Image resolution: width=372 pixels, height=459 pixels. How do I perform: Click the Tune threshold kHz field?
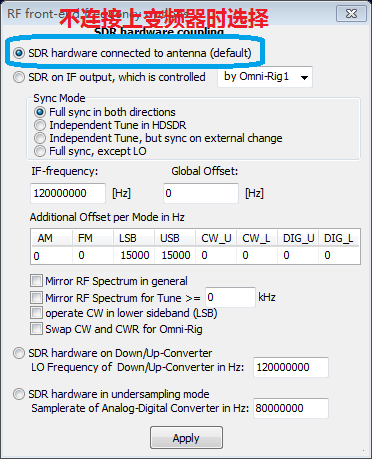point(230,297)
